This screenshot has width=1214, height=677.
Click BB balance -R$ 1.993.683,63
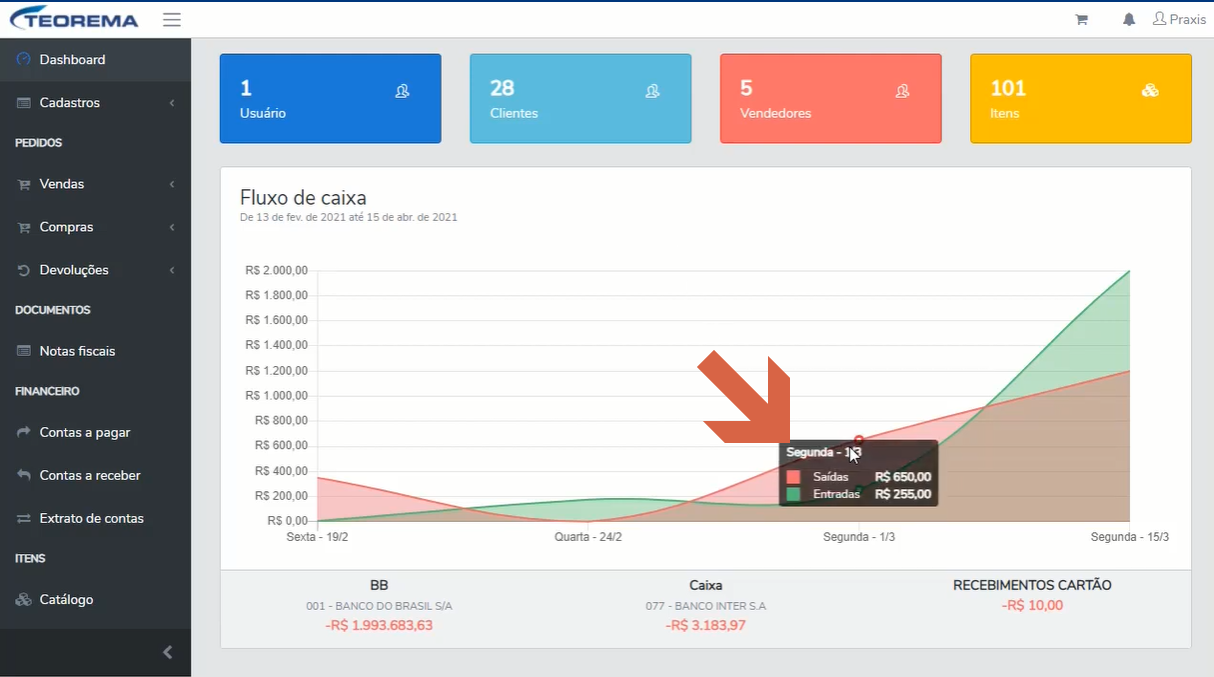click(379, 626)
